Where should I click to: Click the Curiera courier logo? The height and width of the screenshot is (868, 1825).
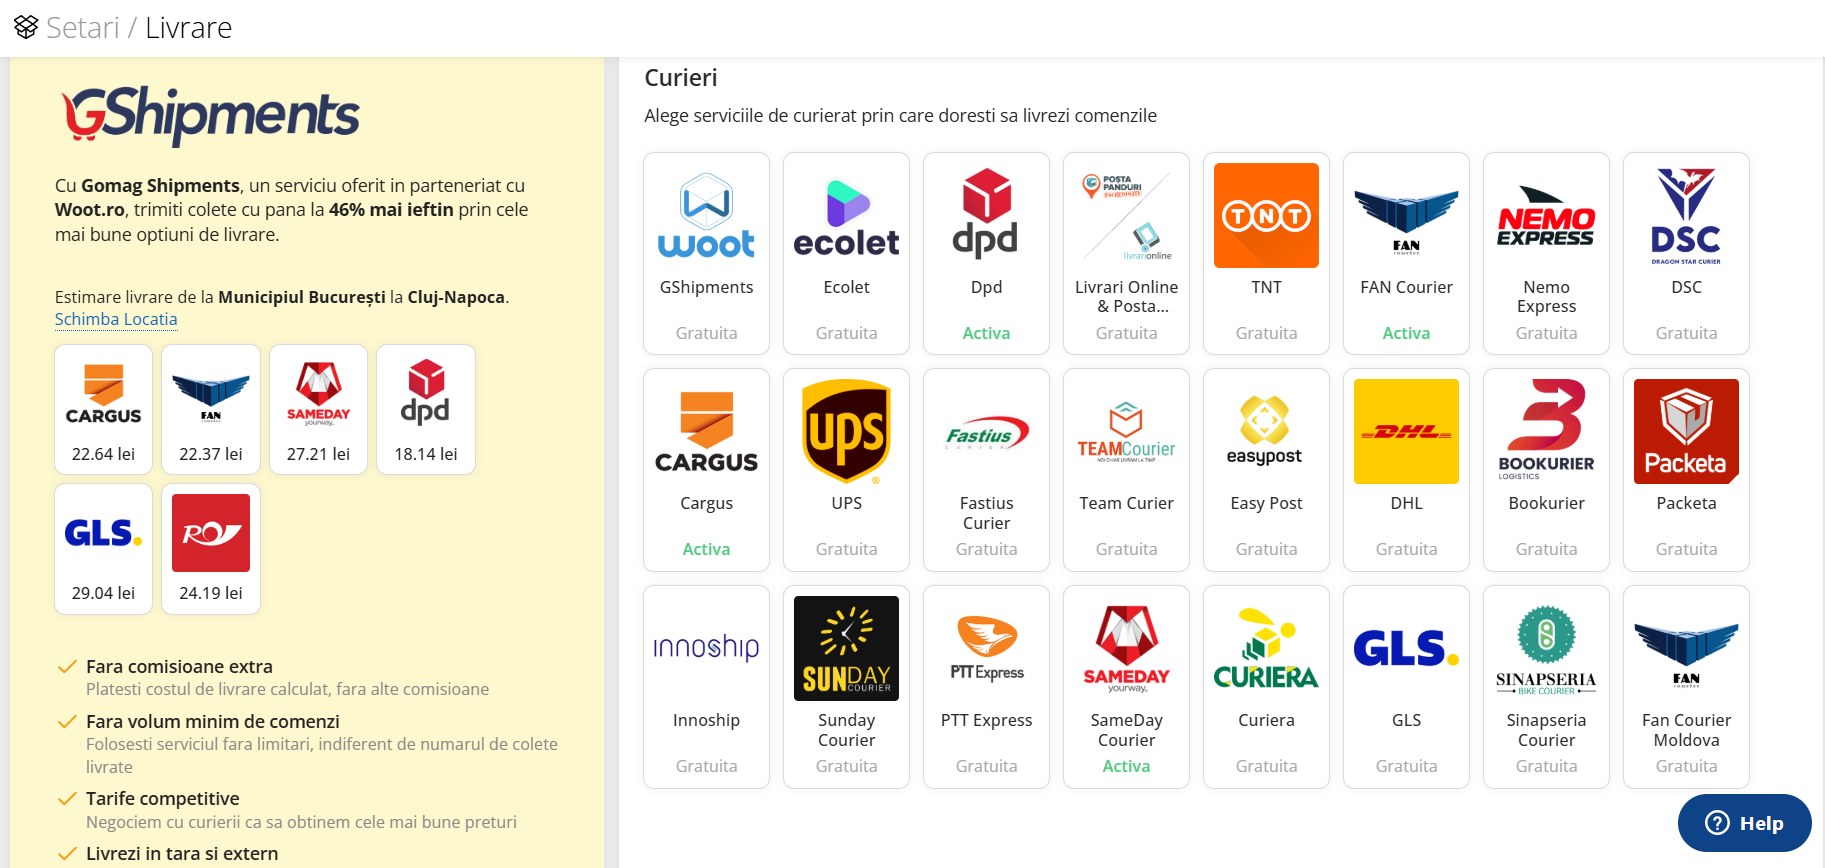coord(1266,648)
